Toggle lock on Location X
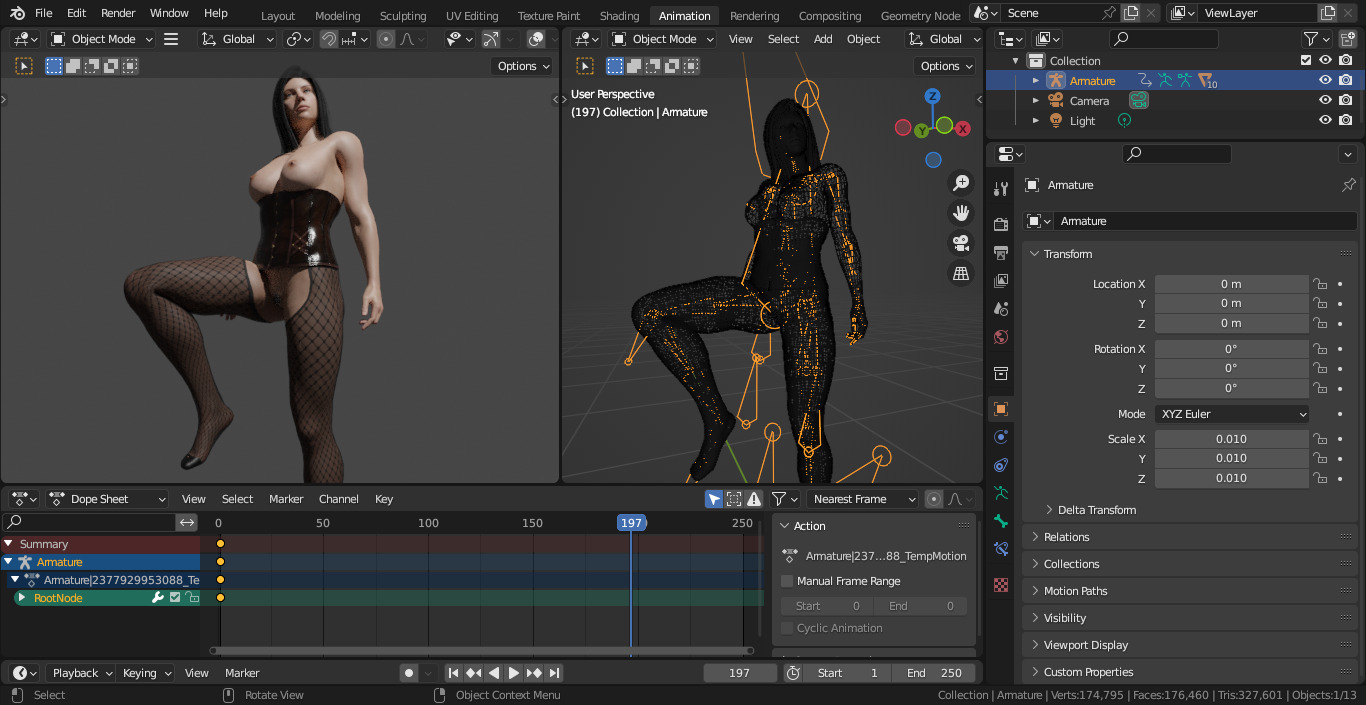1366x705 pixels. click(x=1320, y=284)
